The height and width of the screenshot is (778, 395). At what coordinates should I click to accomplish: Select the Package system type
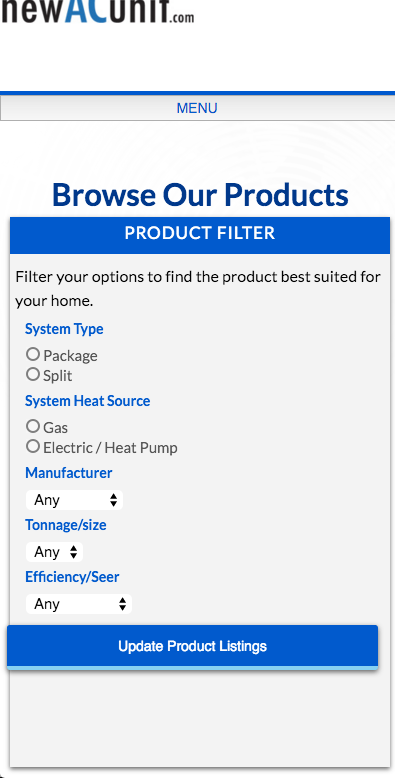coord(33,354)
